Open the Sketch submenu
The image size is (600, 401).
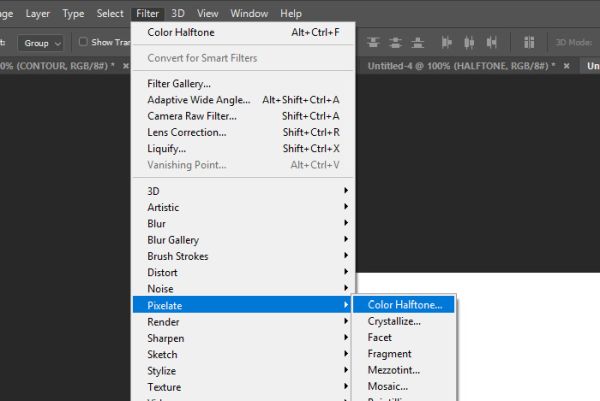(x=243, y=354)
